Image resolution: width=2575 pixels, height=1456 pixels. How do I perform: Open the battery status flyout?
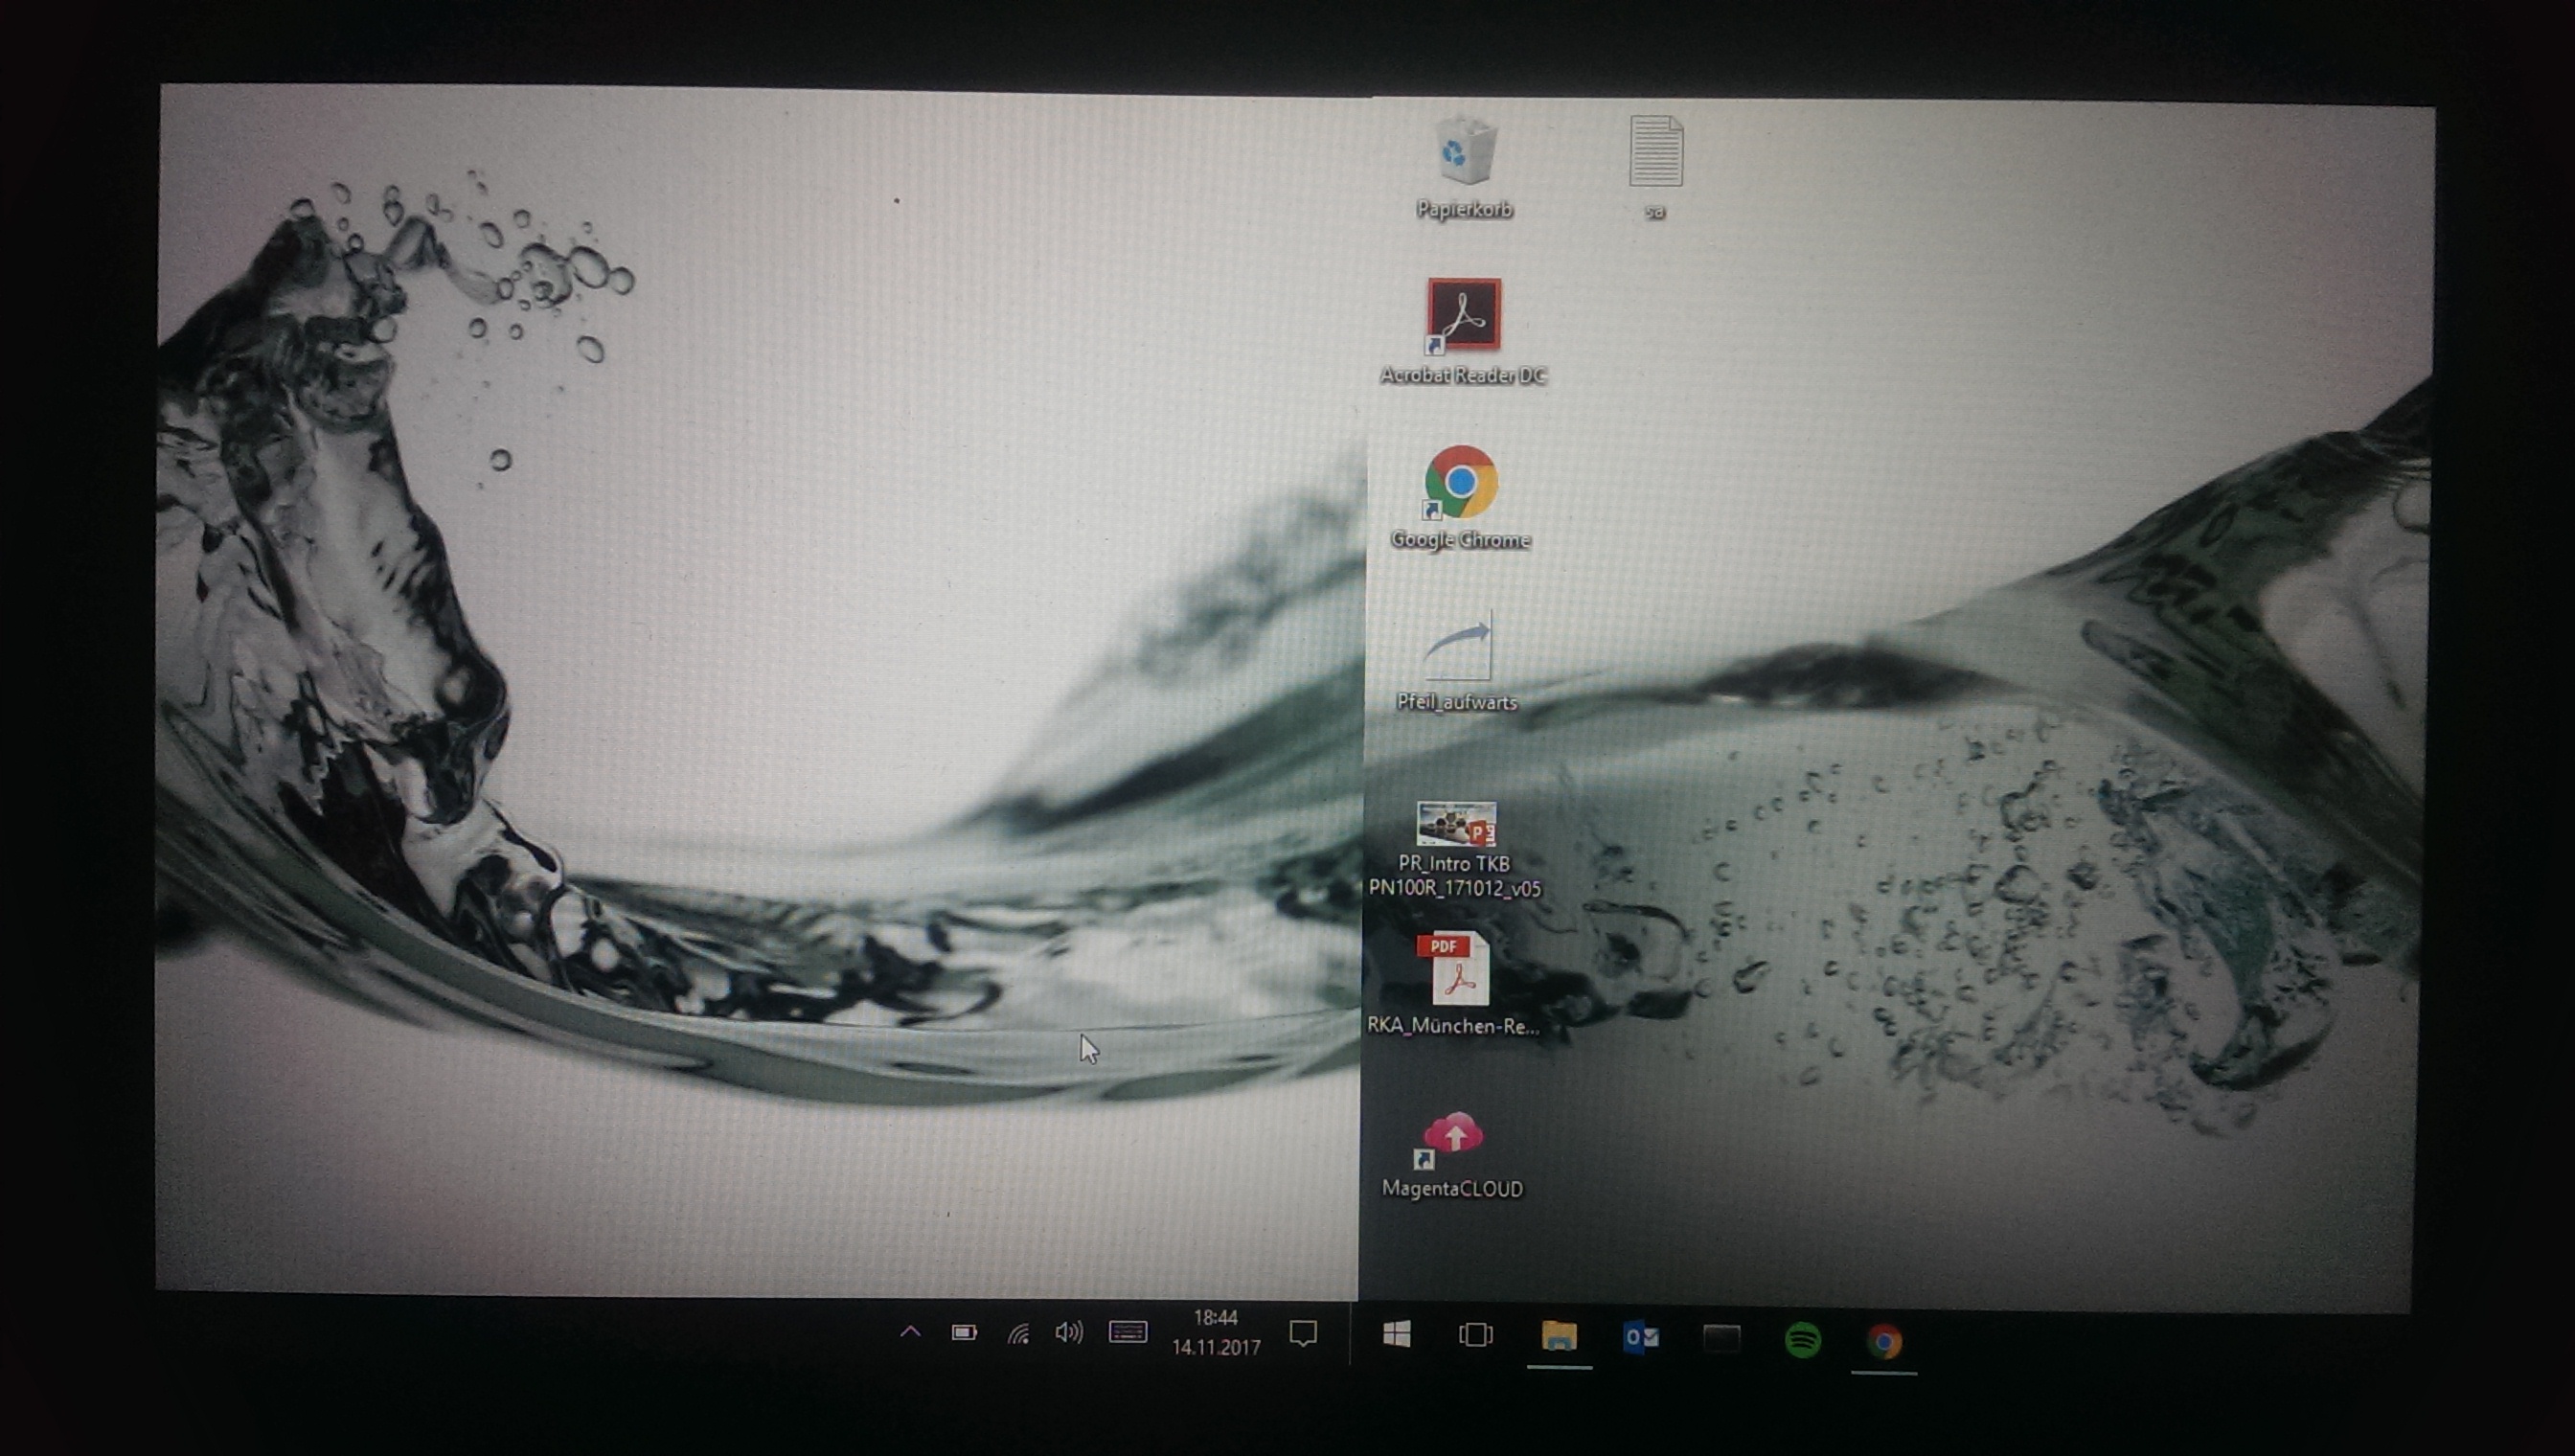pyautogui.click(x=964, y=1332)
